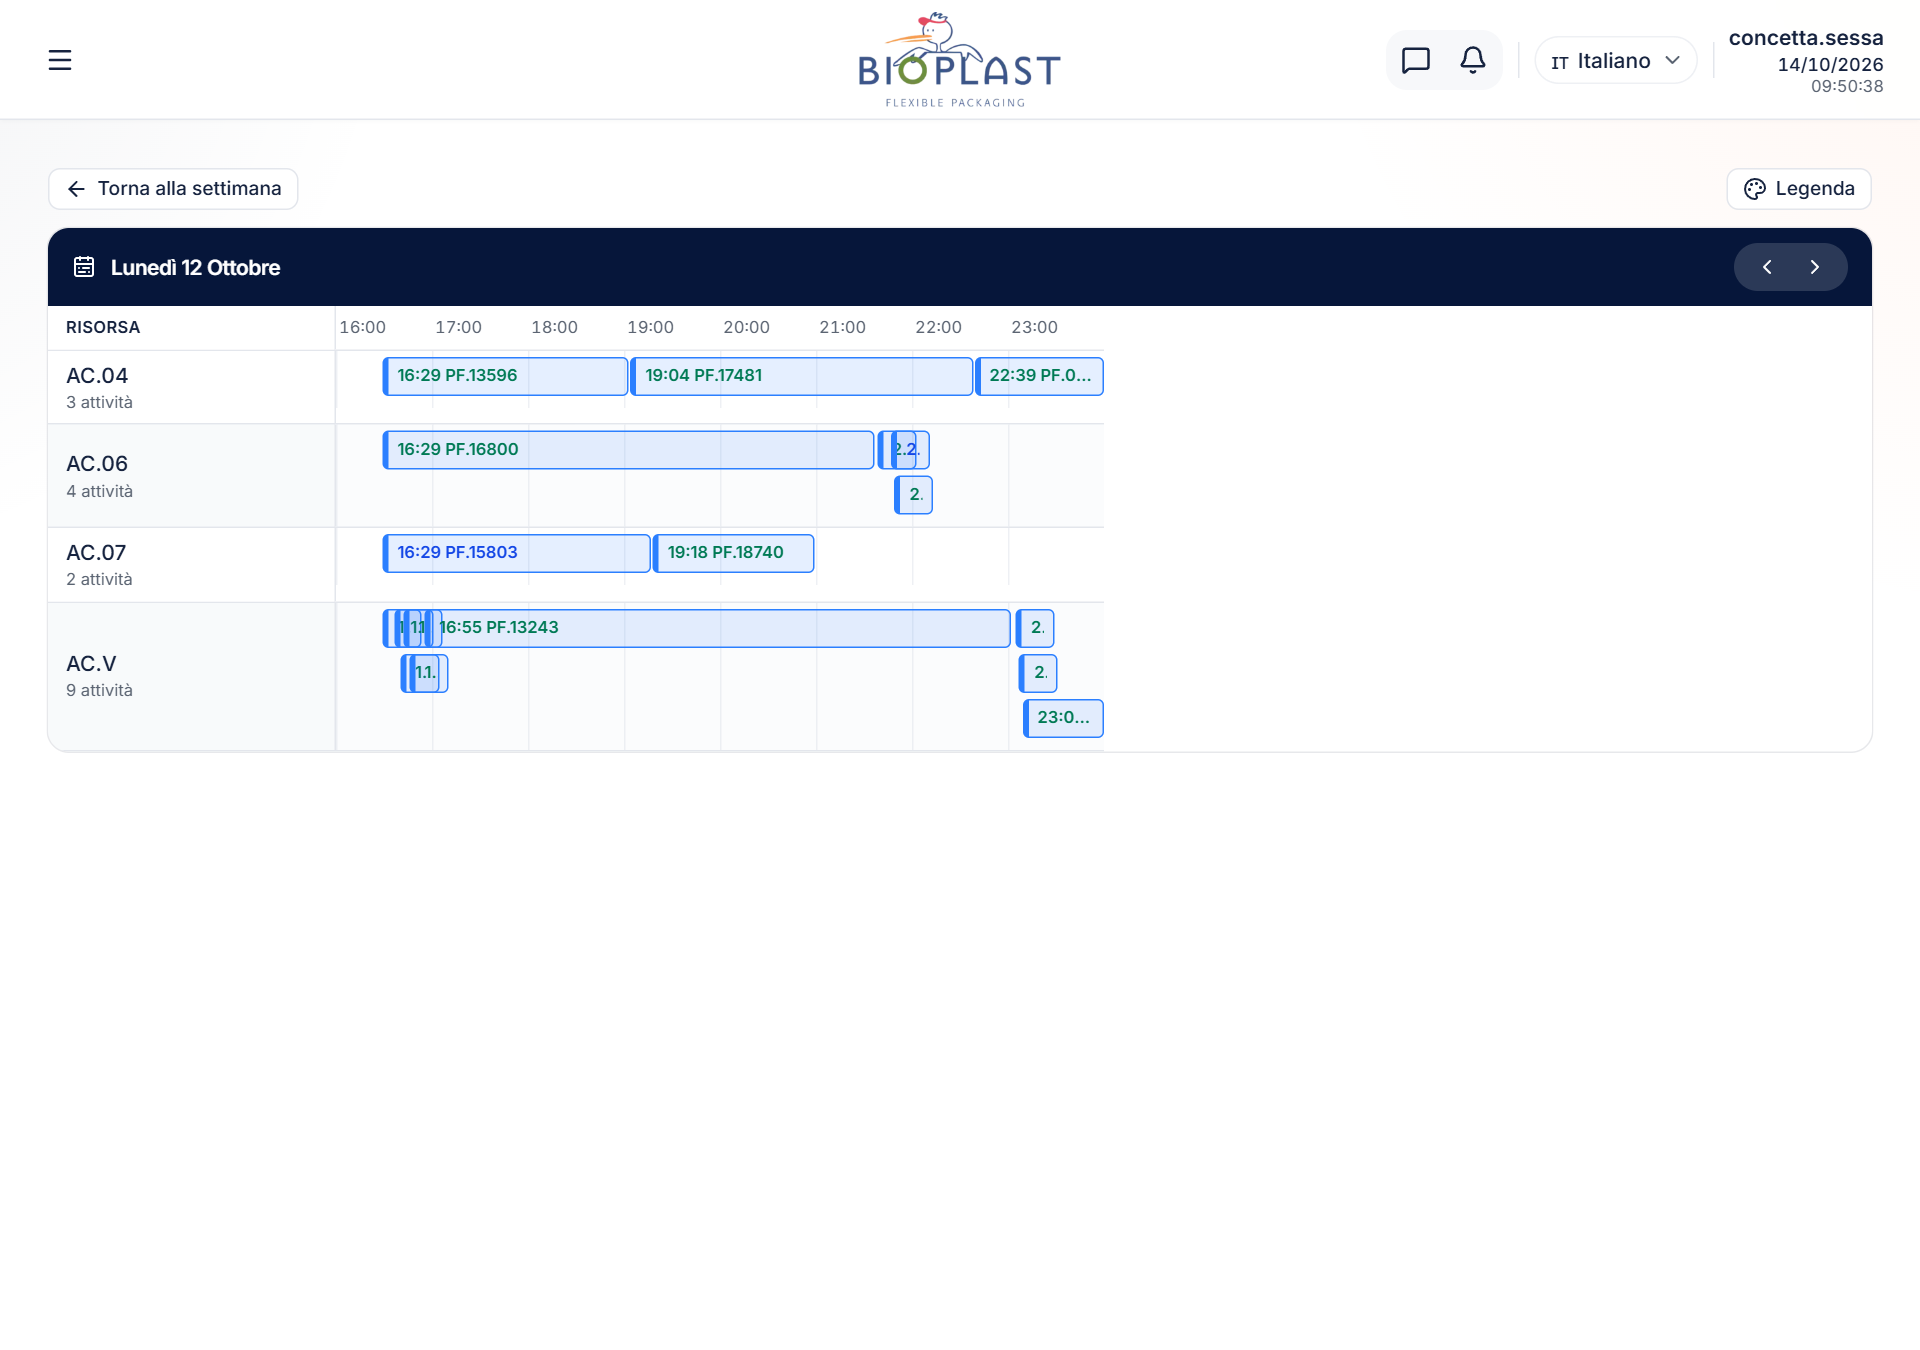Screen dimensions: 1920x1350
Task: Select the 22:39 PF.0... activity
Action: [1039, 376]
